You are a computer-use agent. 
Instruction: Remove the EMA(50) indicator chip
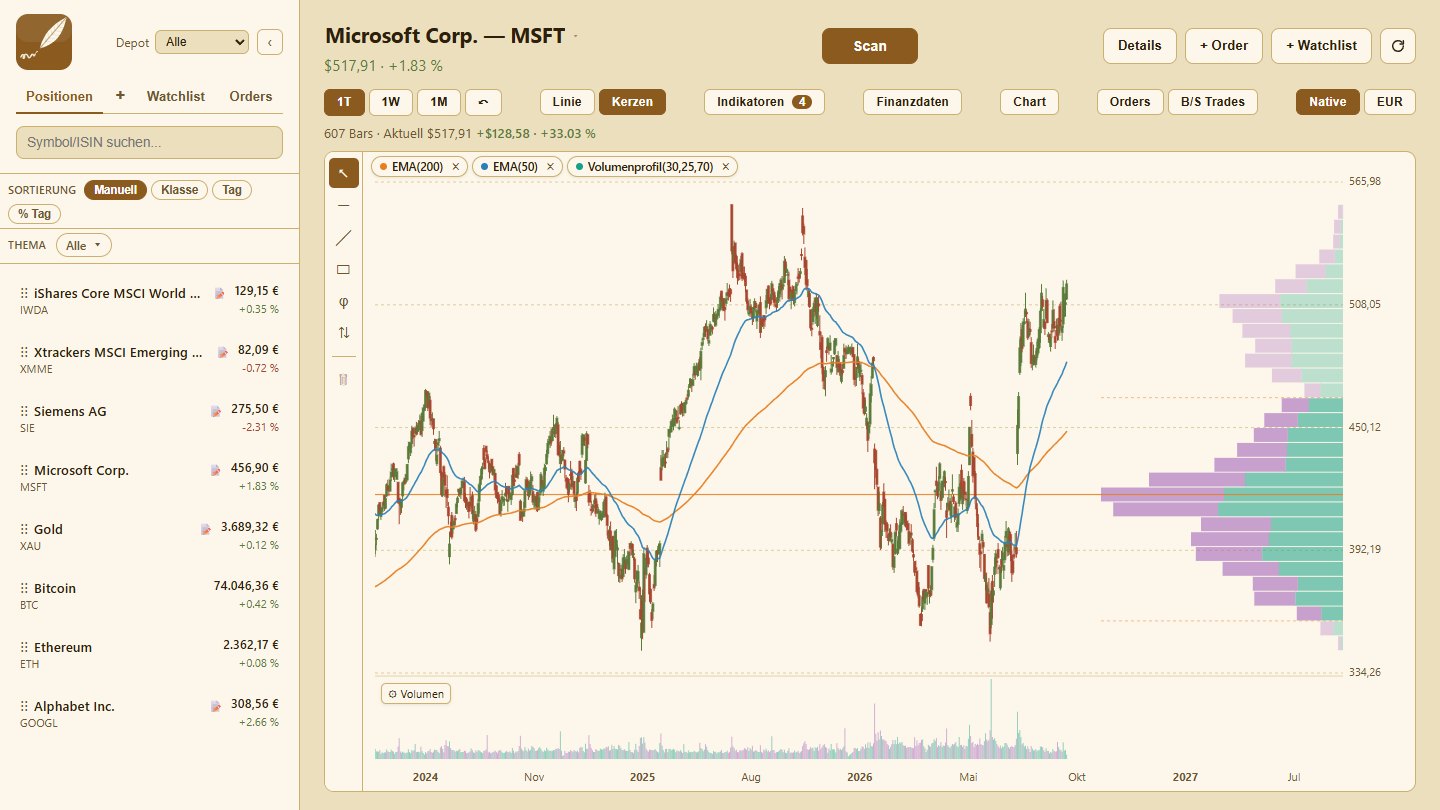550,167
